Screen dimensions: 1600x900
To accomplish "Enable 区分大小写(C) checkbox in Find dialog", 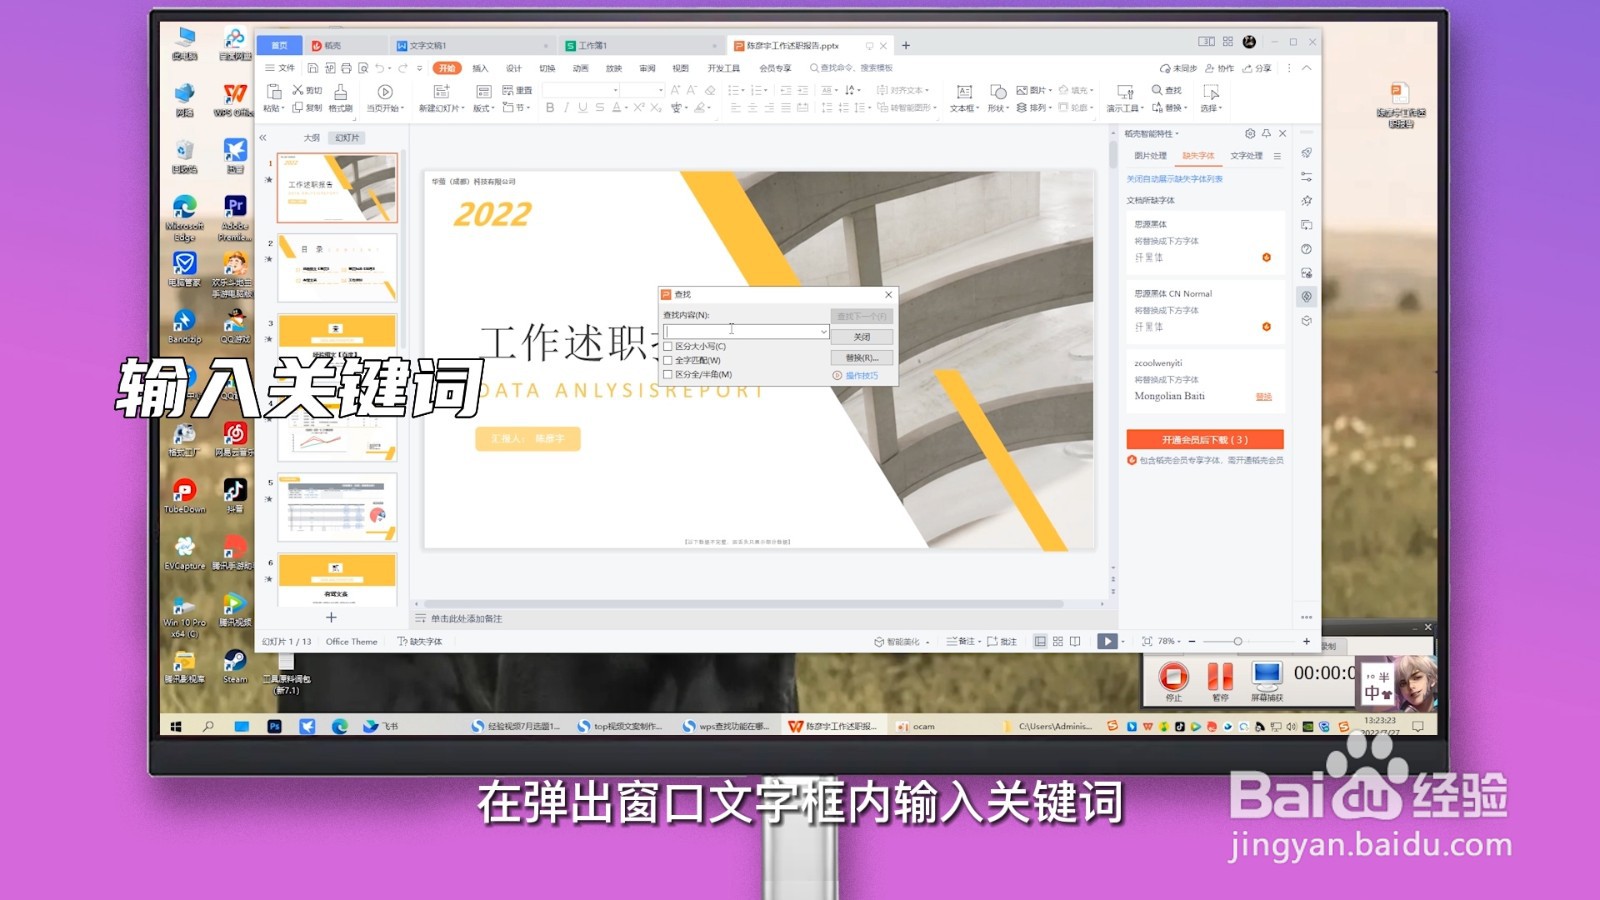I will coord(668,346).
